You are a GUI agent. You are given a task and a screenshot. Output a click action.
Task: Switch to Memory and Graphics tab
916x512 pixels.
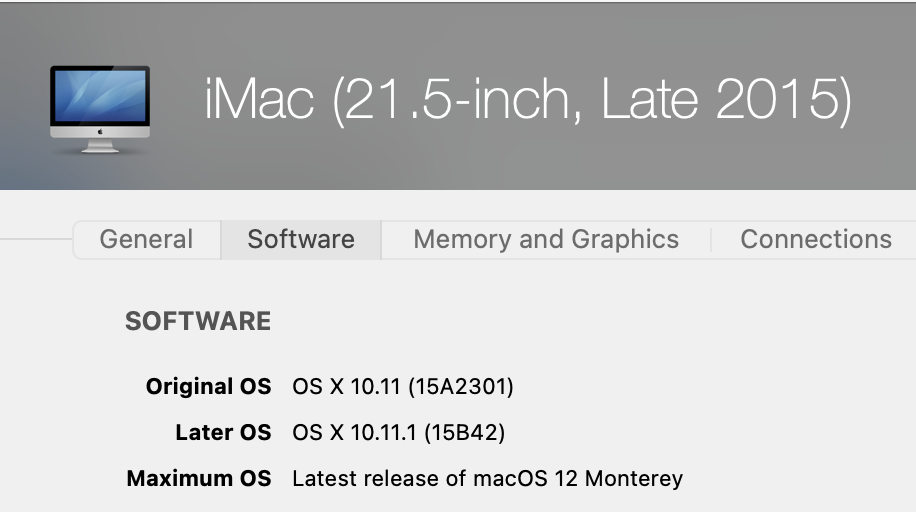coord(546,240)
